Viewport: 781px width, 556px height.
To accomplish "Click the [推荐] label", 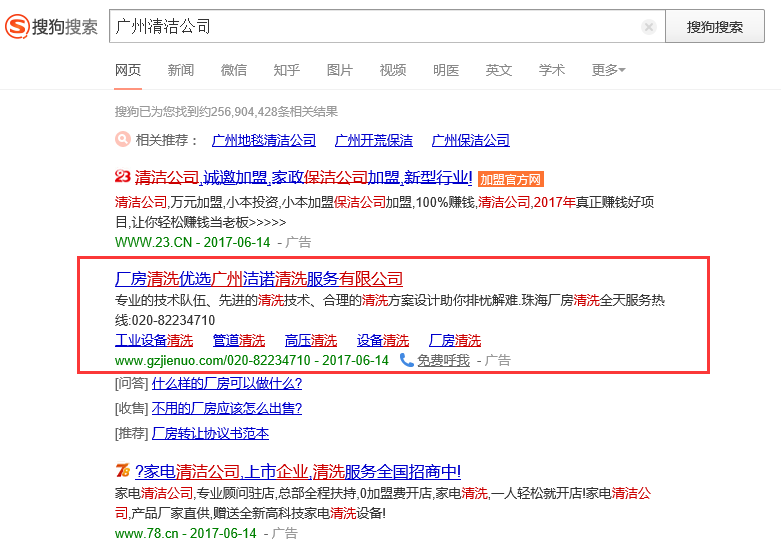I will click(131, 433).
